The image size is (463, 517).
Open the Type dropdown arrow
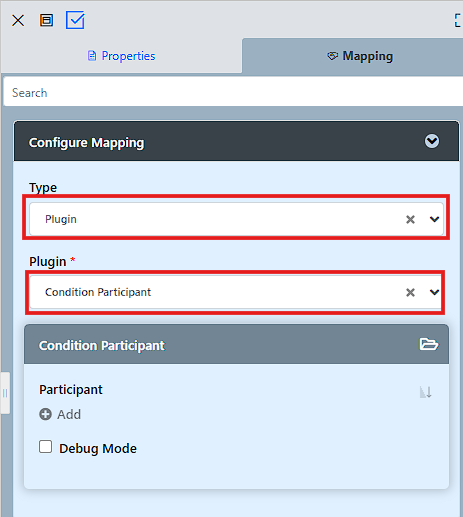[434, 219]
